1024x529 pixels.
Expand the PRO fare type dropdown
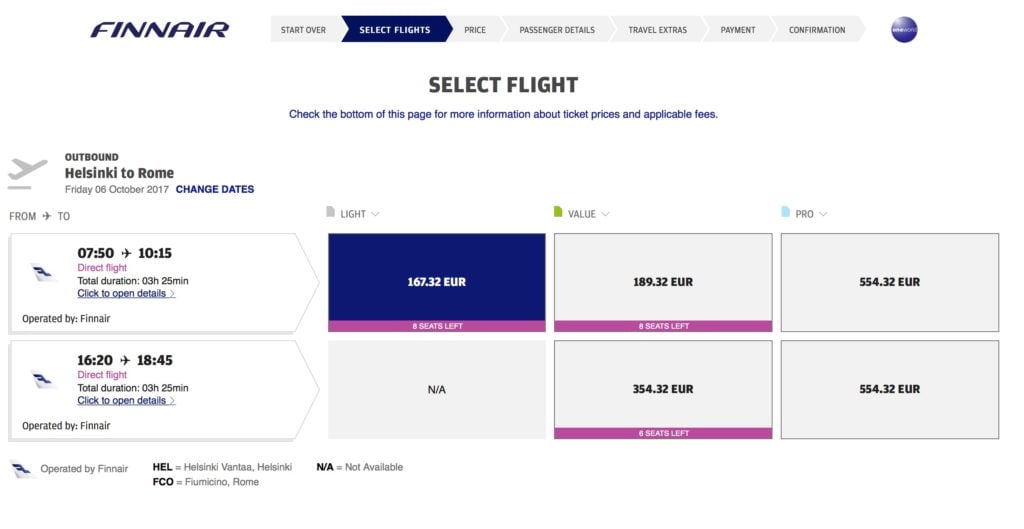pyautogui.click(x=811, y=214)
